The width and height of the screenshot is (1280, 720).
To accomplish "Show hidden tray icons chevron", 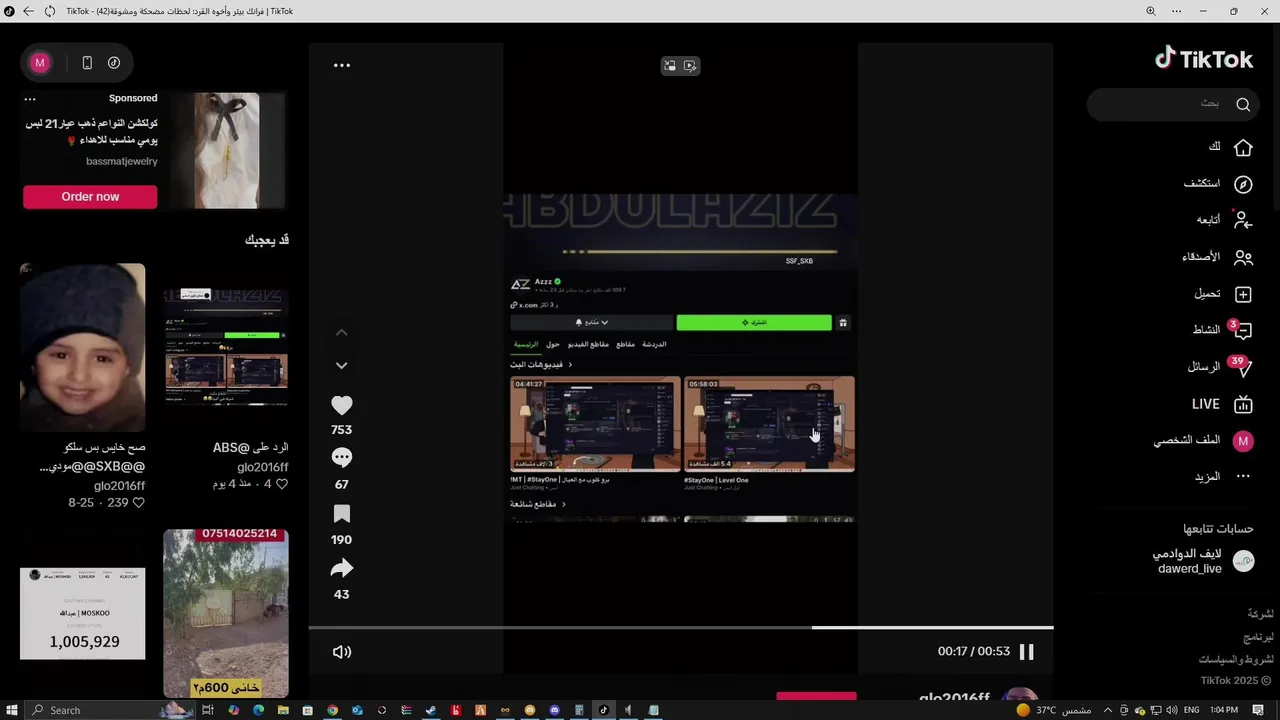I will 1108,710.
